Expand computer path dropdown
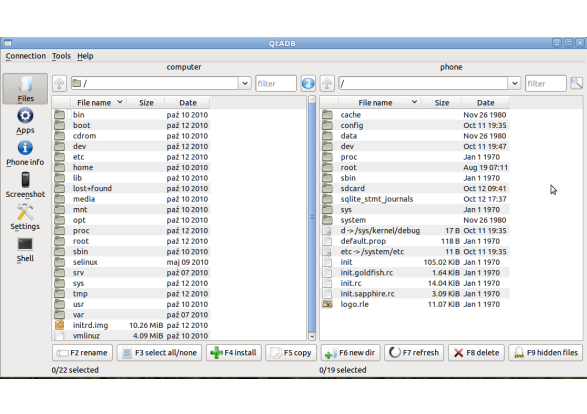Screen dimensions: 587x414 (x=245, y=83)
